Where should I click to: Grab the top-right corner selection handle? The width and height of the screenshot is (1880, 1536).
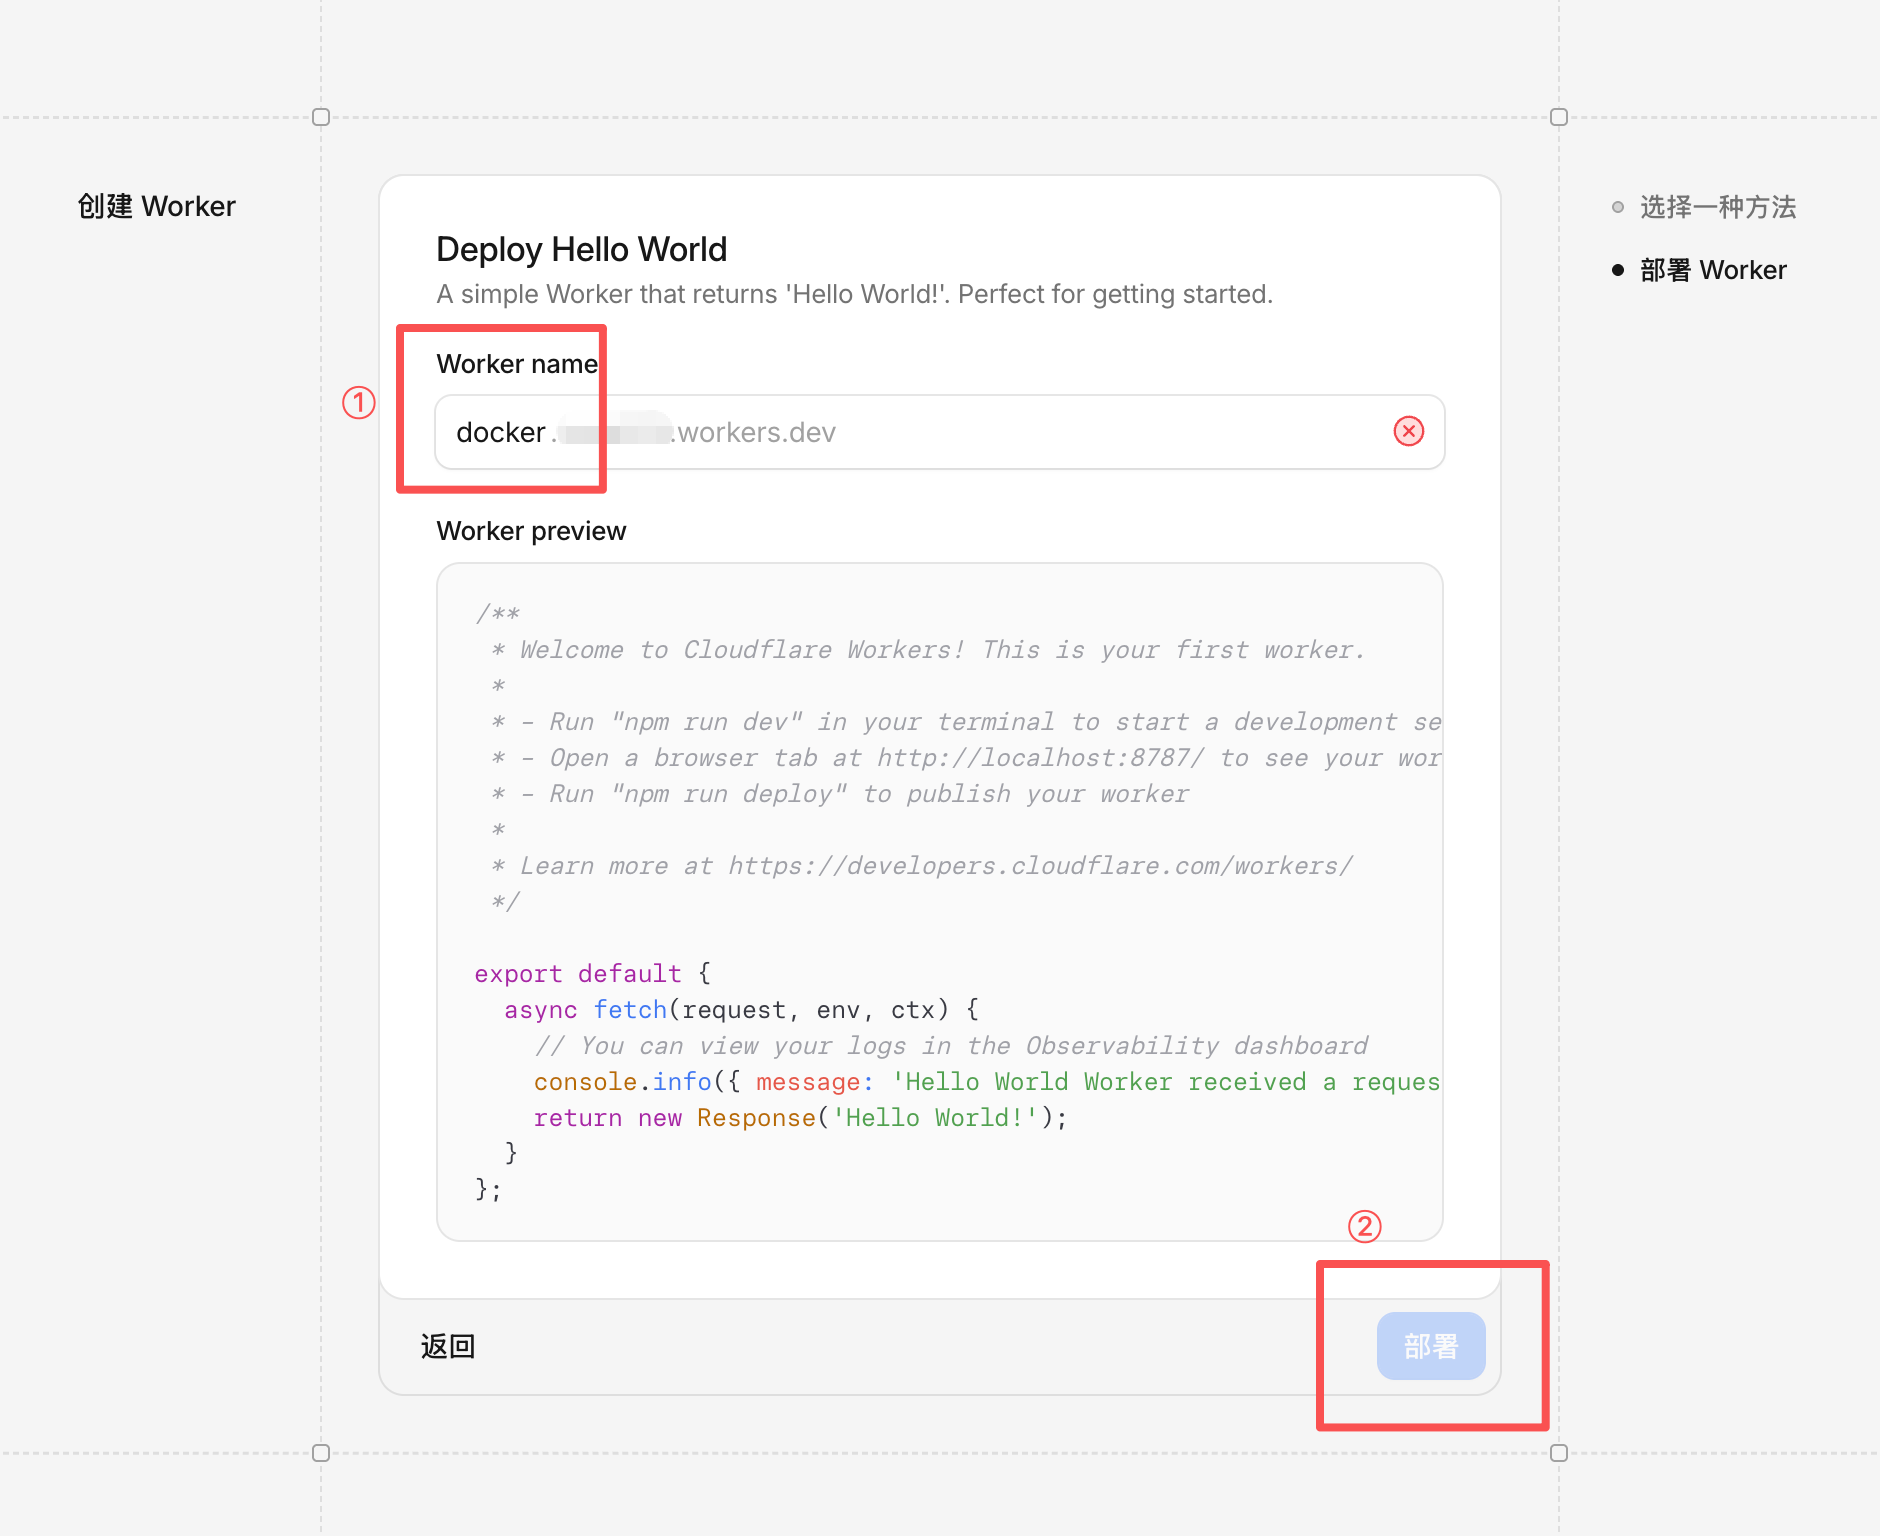pyautogui.click(x=1558, y=117)
